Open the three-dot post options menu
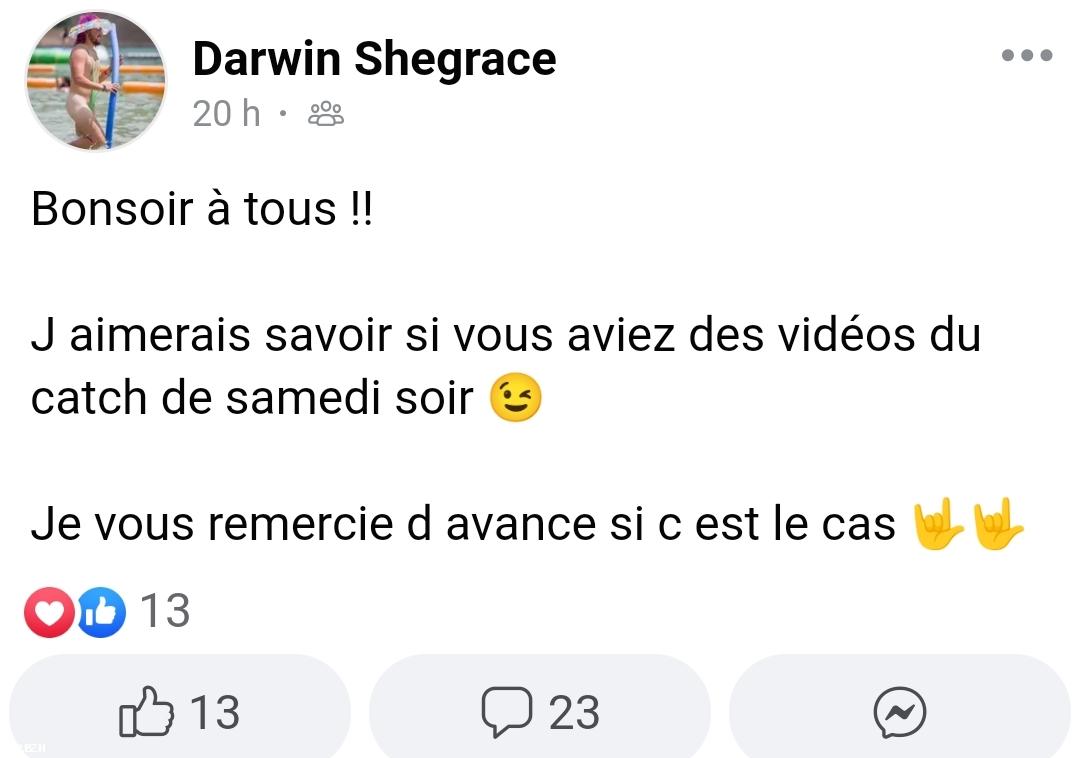 1026,55
